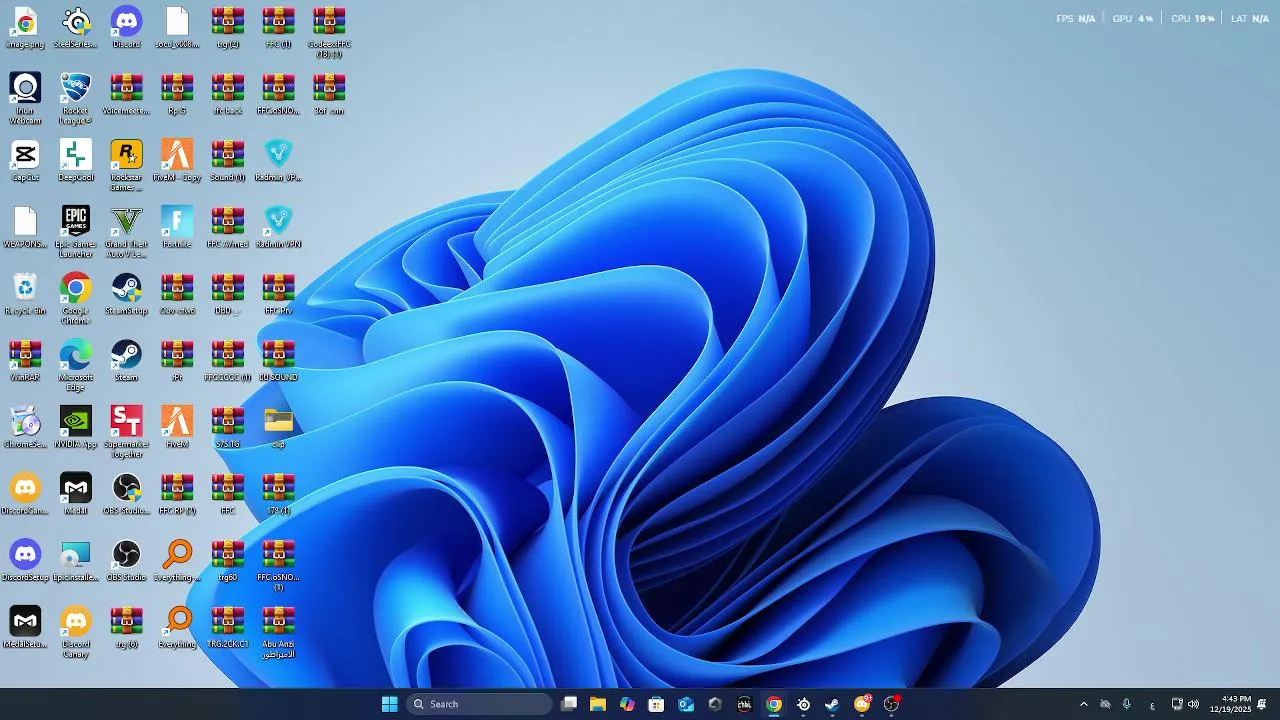Open the notifications bell icon
1280x720 pixels.
[1262, 704]
